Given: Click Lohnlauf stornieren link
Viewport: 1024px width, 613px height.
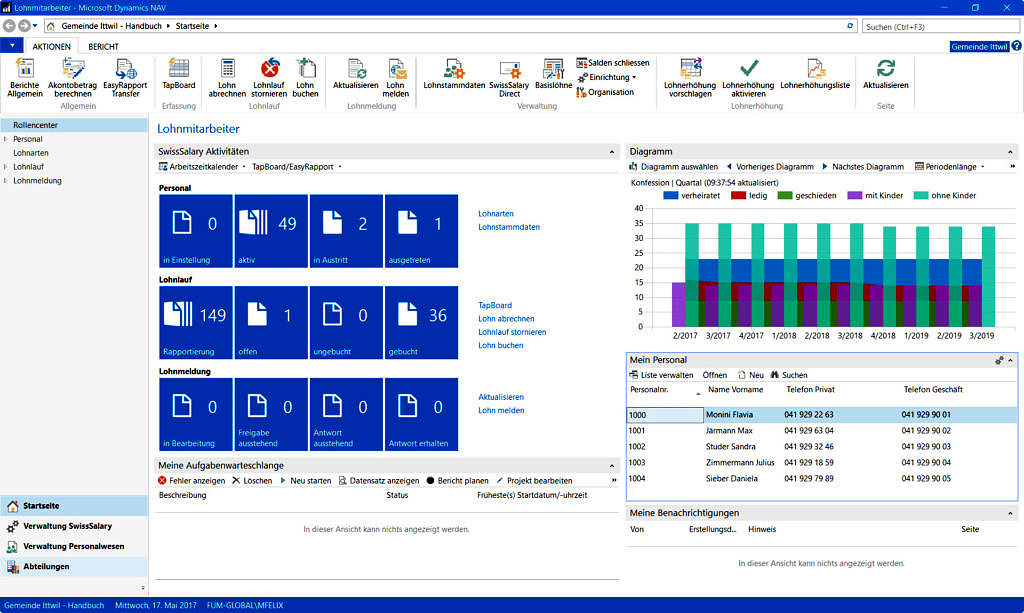Looking at the screenshot, I should (x=512, y=332).
